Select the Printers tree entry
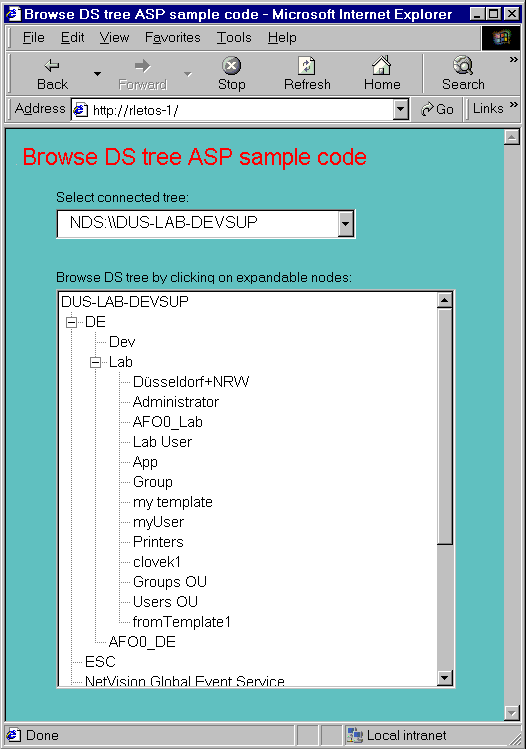The image size is (526, 749). [x=158, y=542]
